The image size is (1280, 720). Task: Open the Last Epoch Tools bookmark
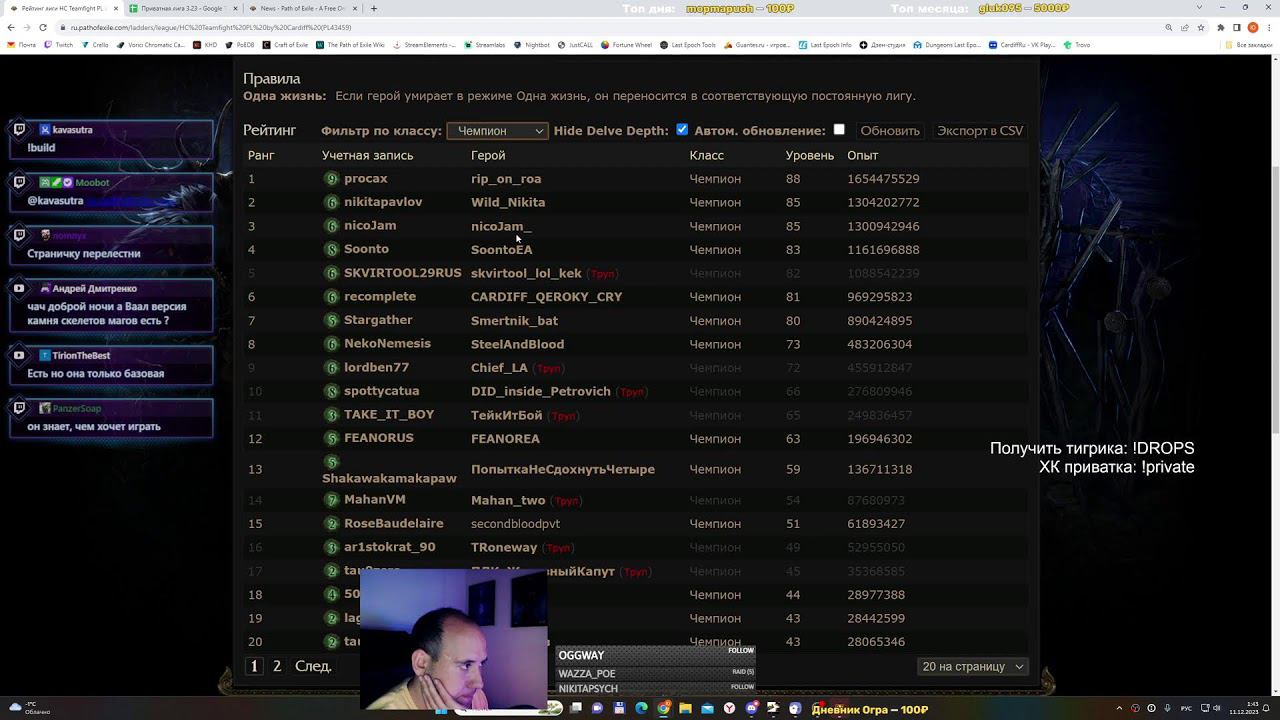click(x=688, y=45)
